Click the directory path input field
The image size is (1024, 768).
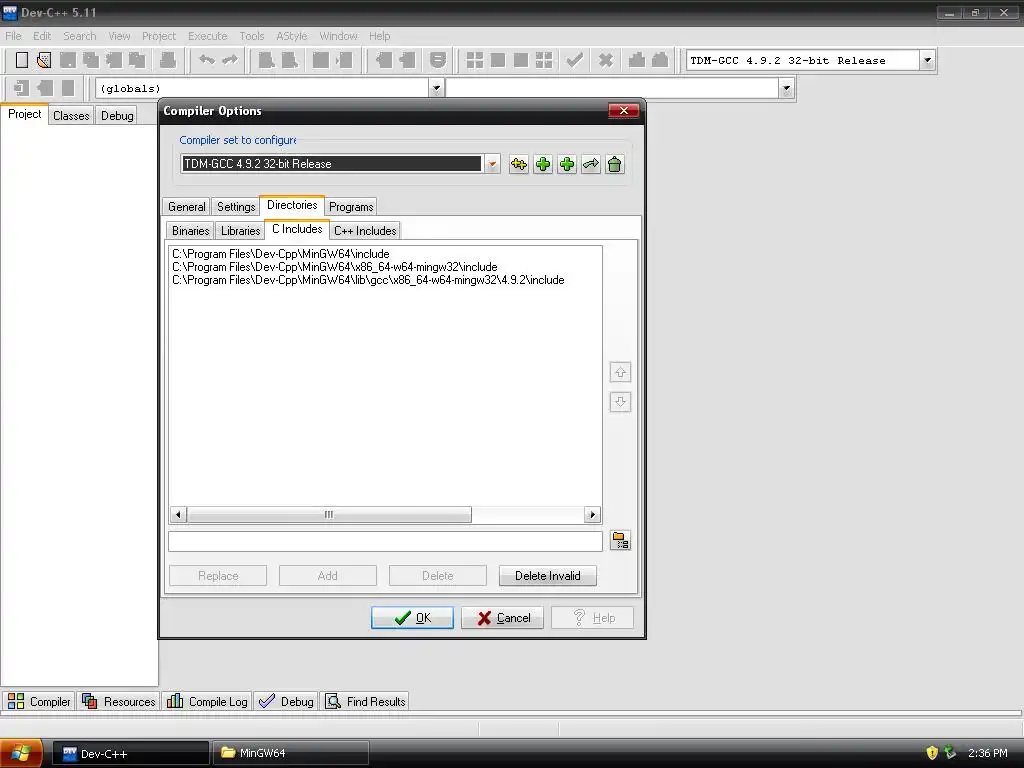click(385, 541)
